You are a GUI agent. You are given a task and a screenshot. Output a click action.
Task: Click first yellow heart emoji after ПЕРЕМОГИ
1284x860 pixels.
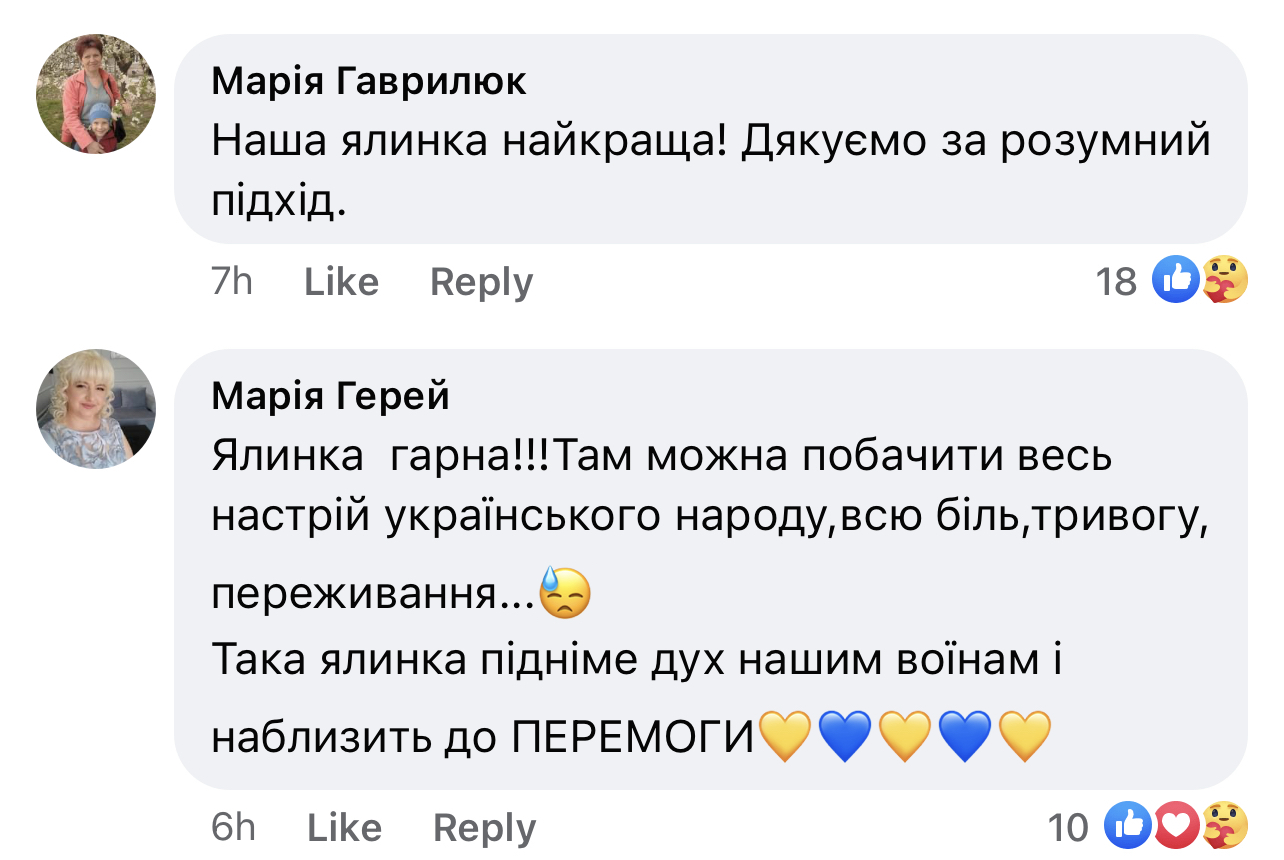point(786,735)
